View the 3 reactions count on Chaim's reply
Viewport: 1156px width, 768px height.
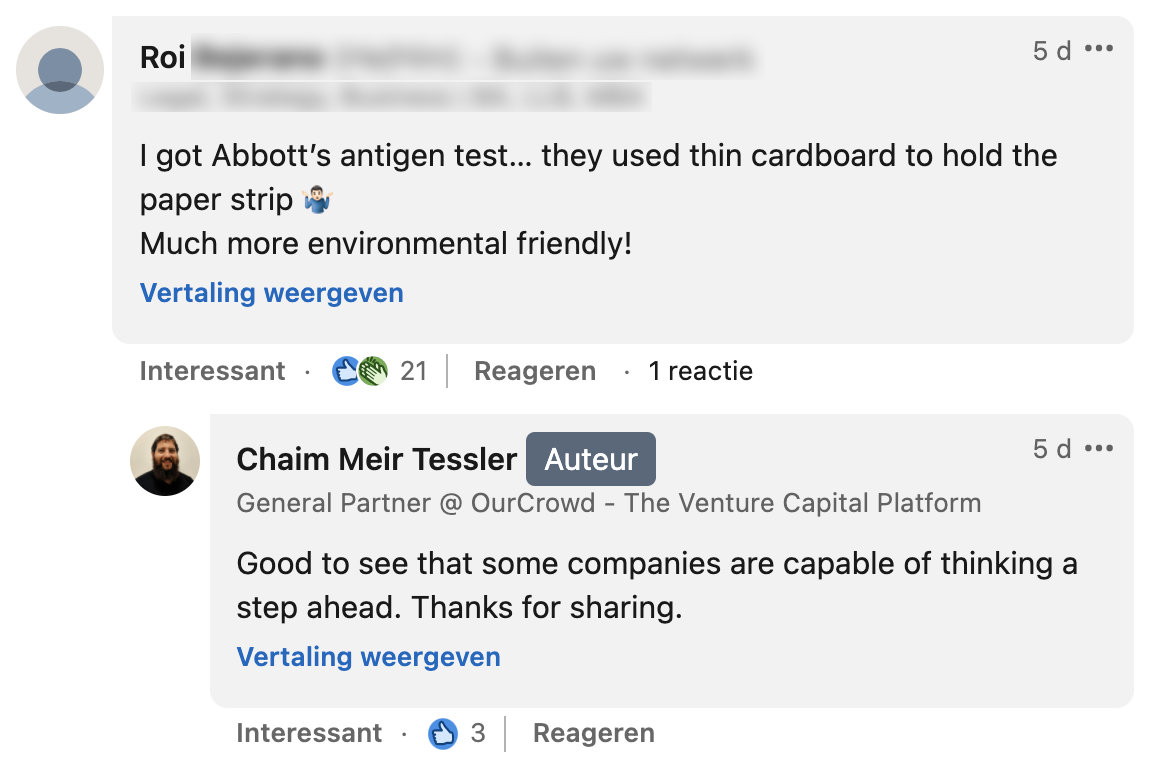point(478,734)
